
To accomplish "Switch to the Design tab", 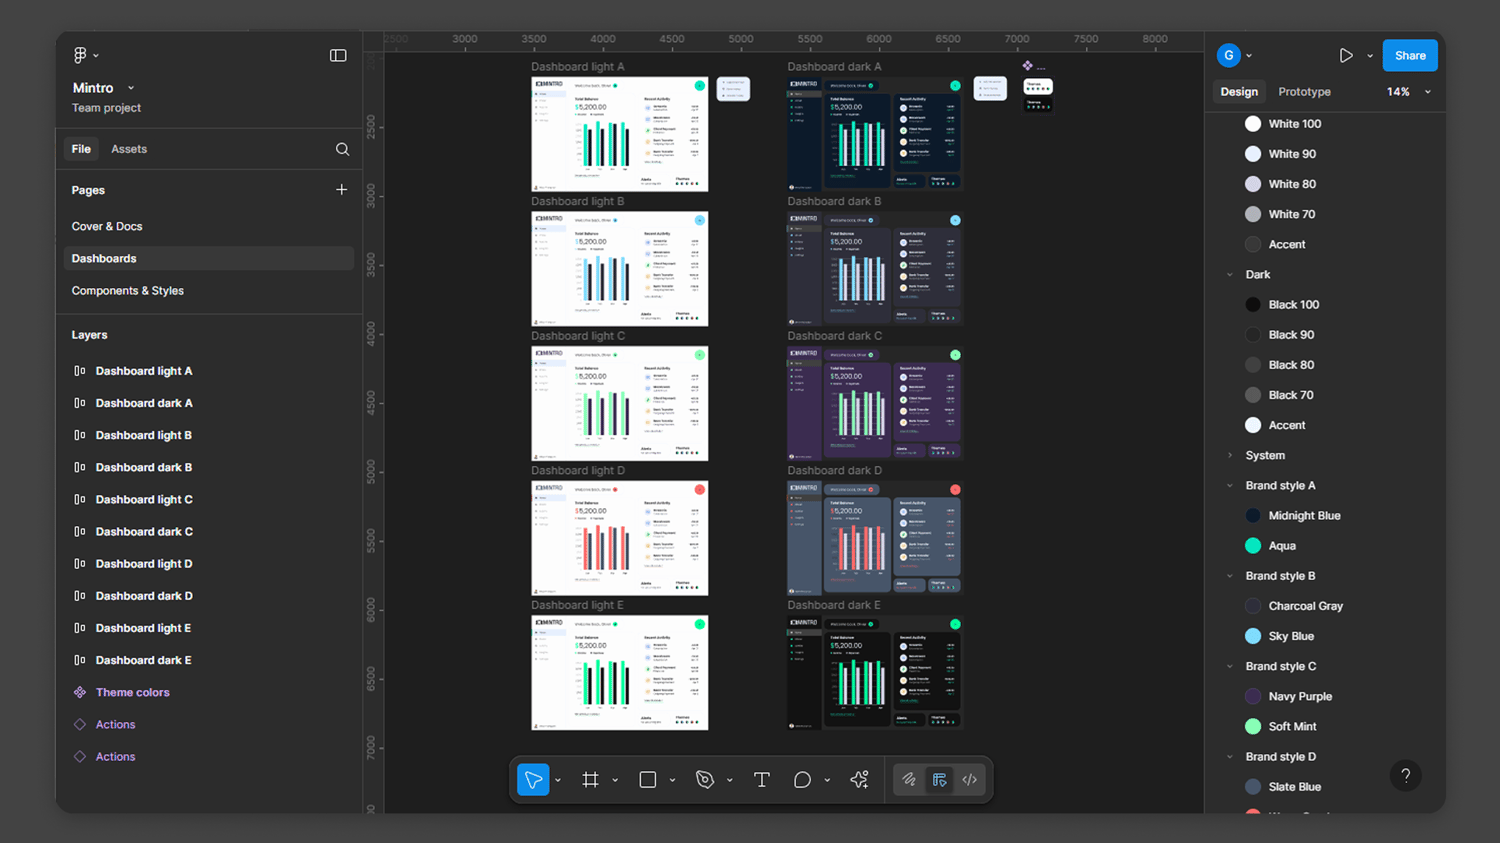I will [1239, 92].
